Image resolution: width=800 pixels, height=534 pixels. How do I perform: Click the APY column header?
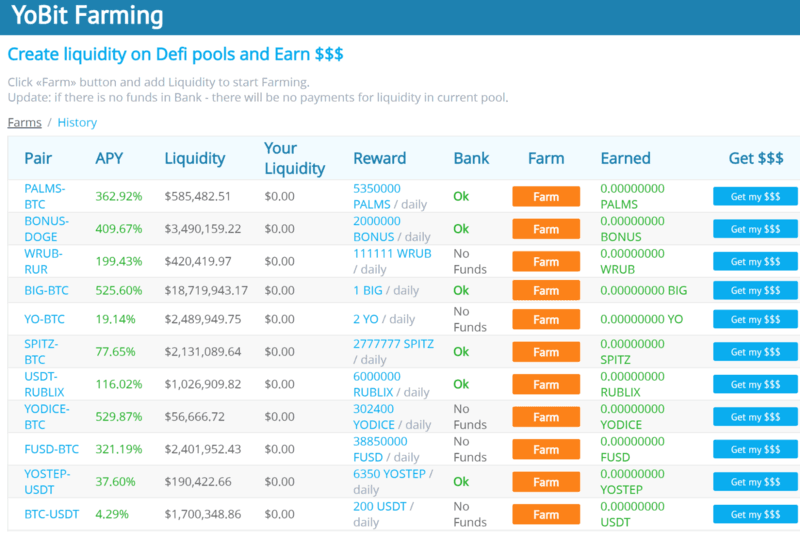[x=109, y=158]
